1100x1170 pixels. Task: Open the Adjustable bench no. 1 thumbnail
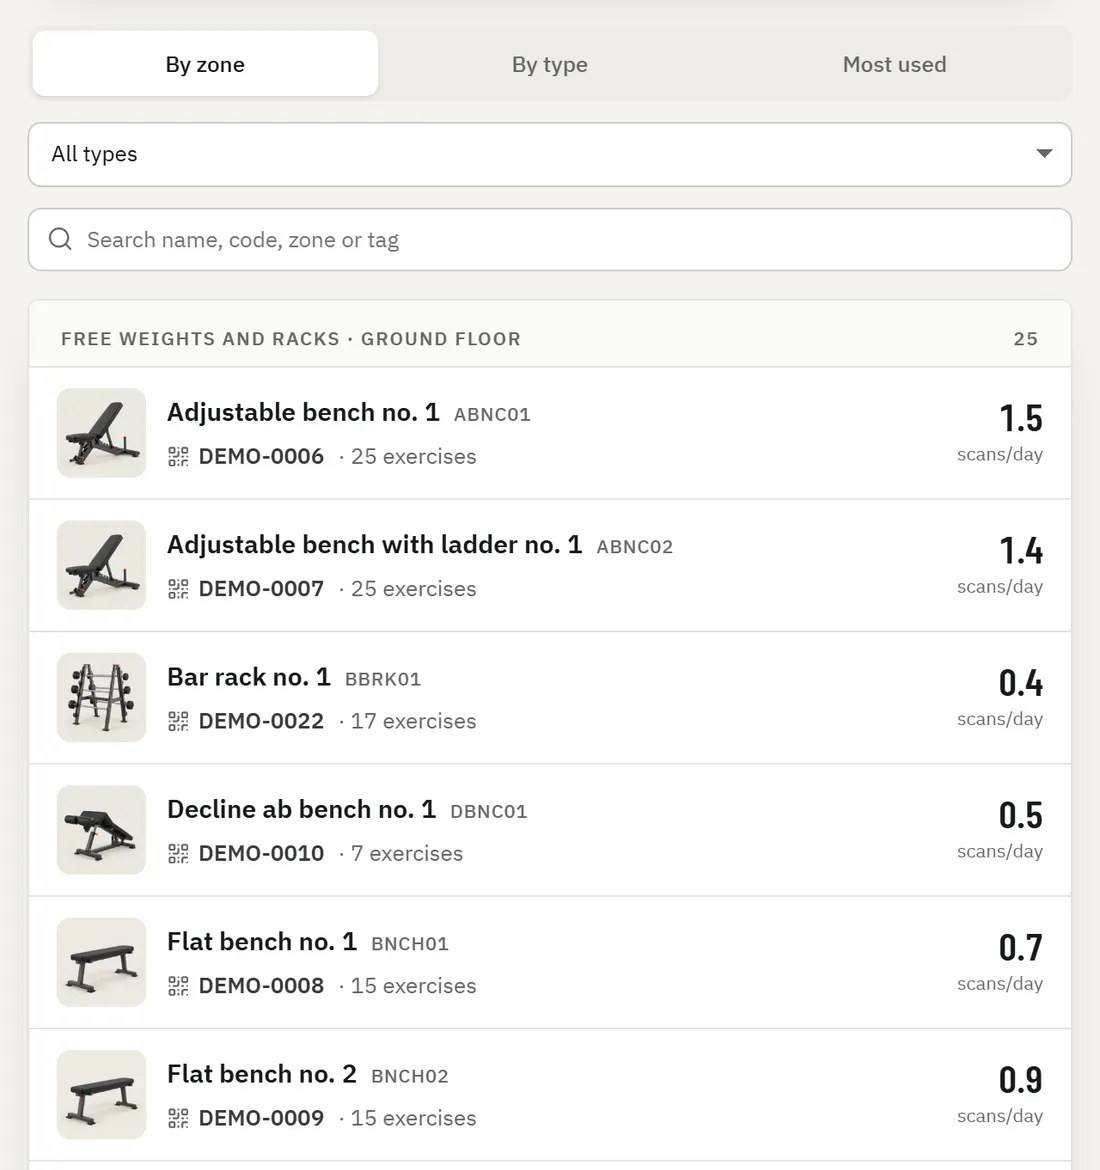(x=101, y=433)
